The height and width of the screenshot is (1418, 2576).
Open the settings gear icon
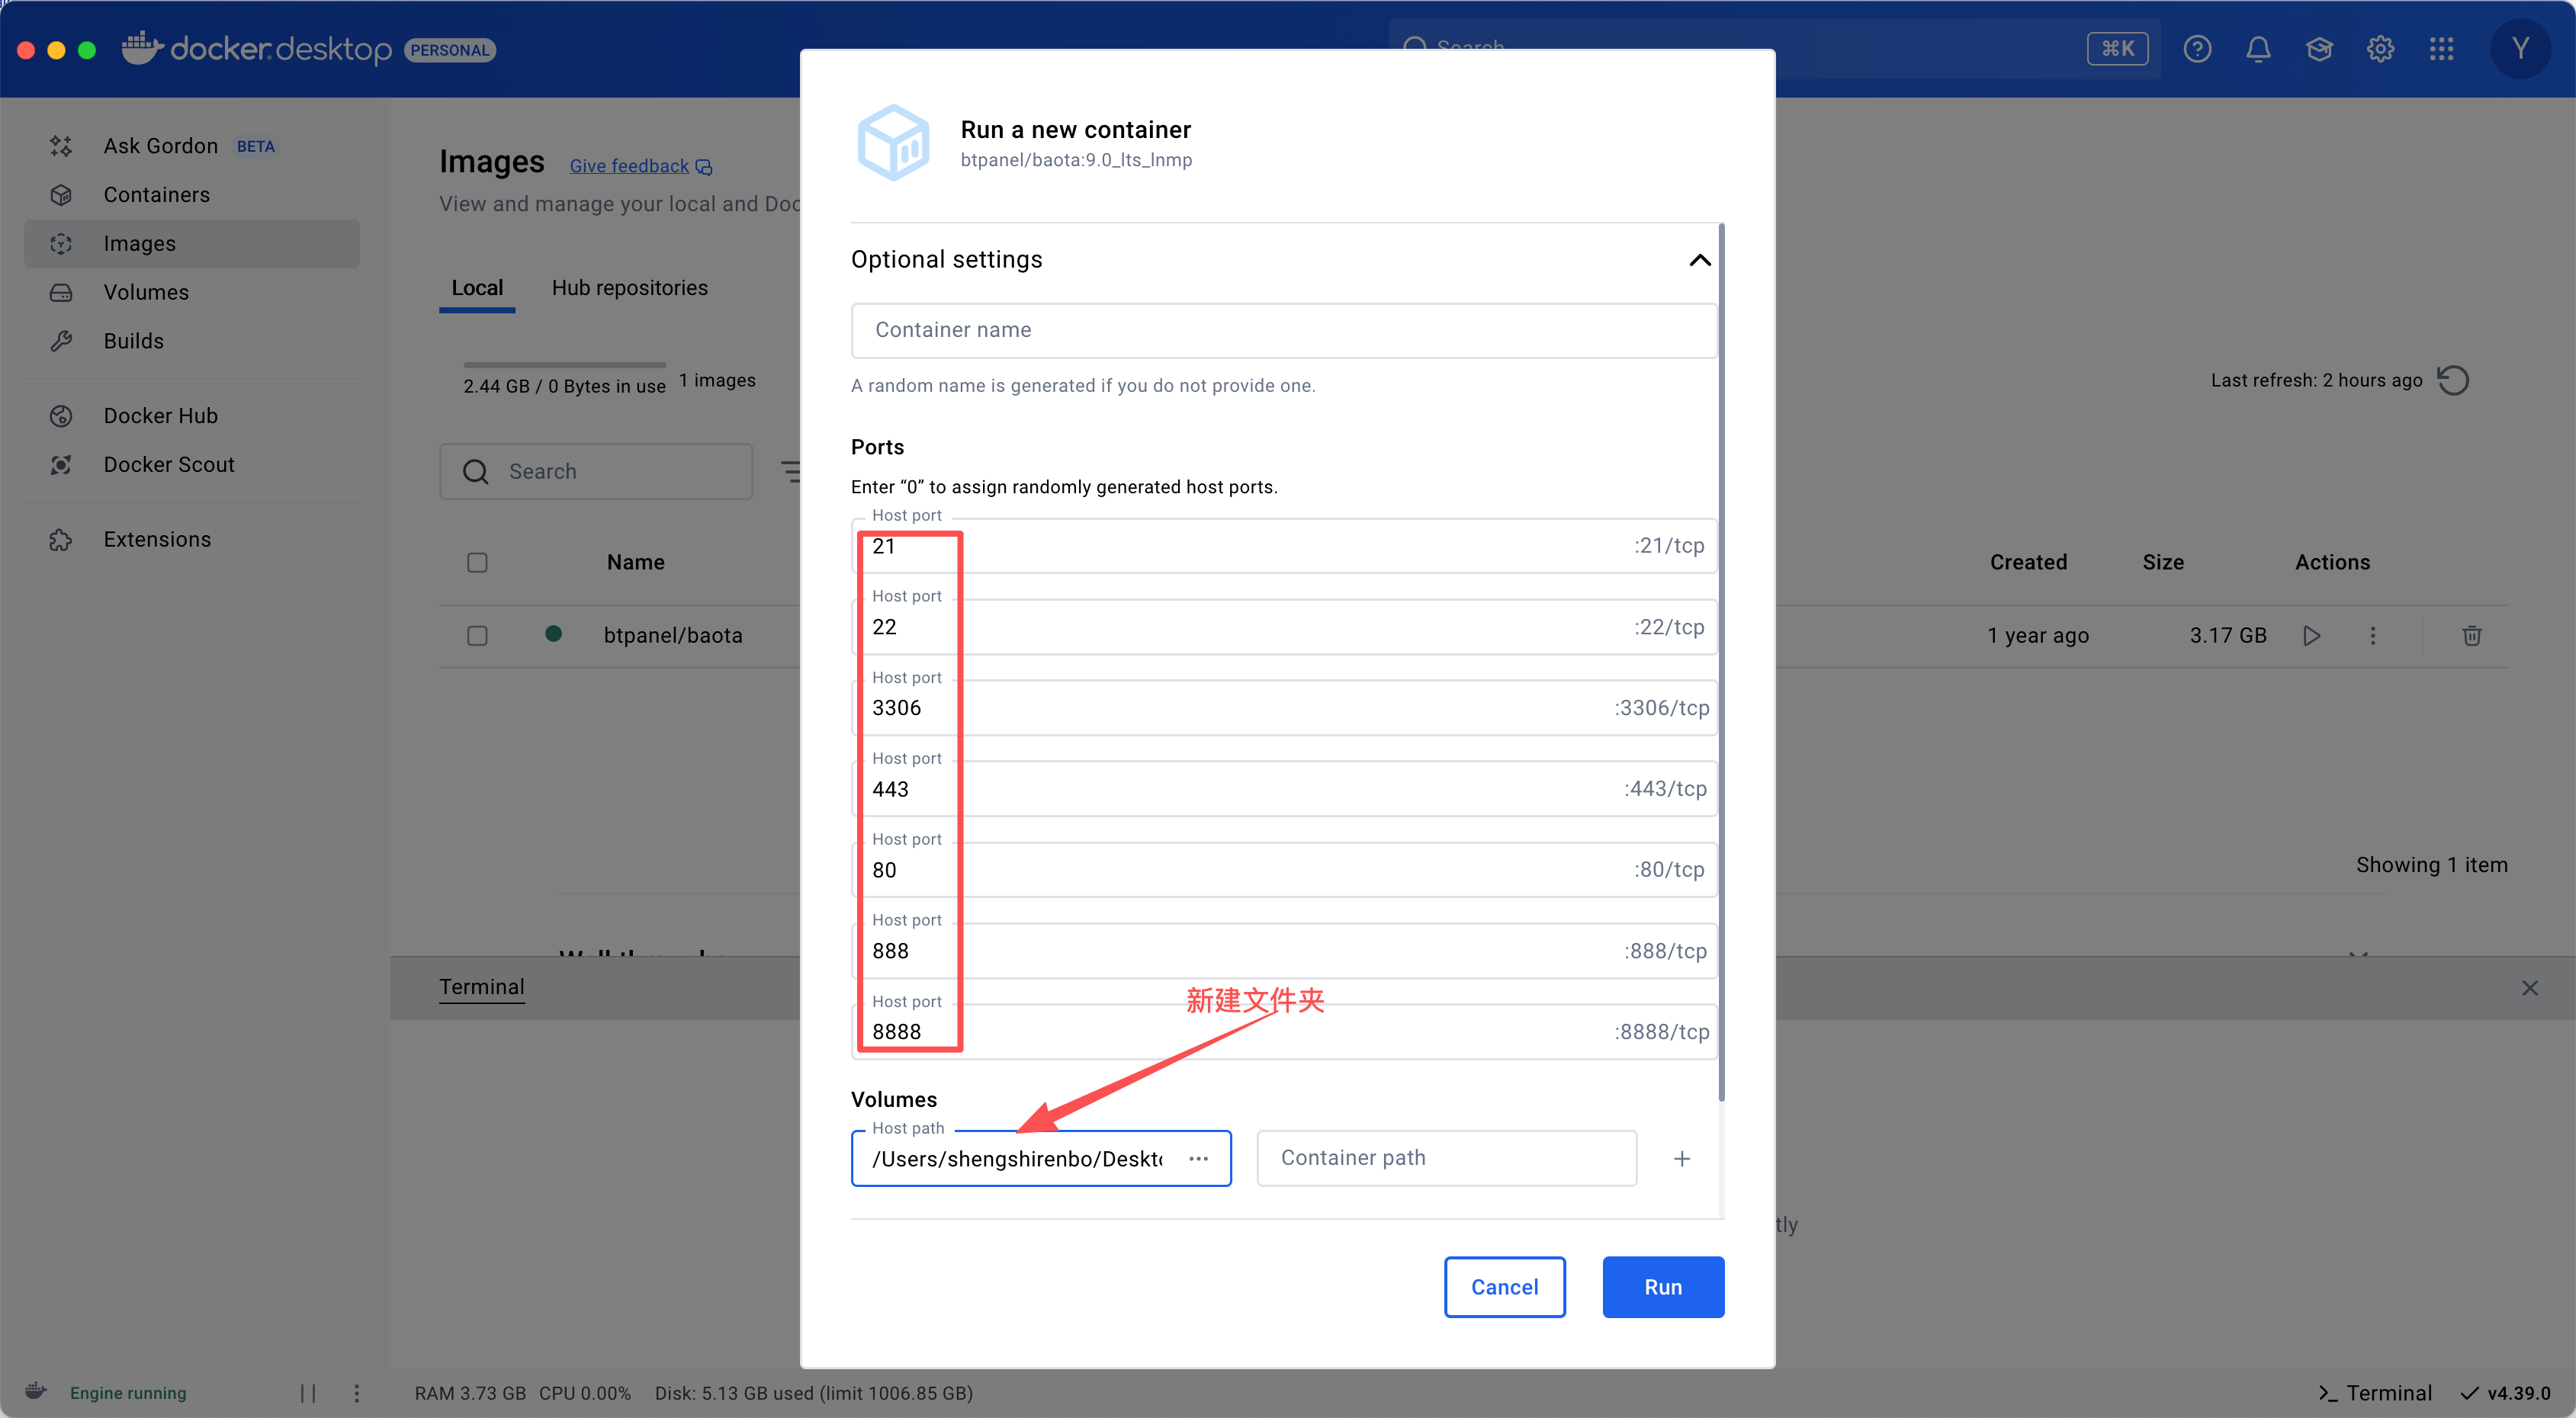pyautogui.click(x=2380, y=49)
